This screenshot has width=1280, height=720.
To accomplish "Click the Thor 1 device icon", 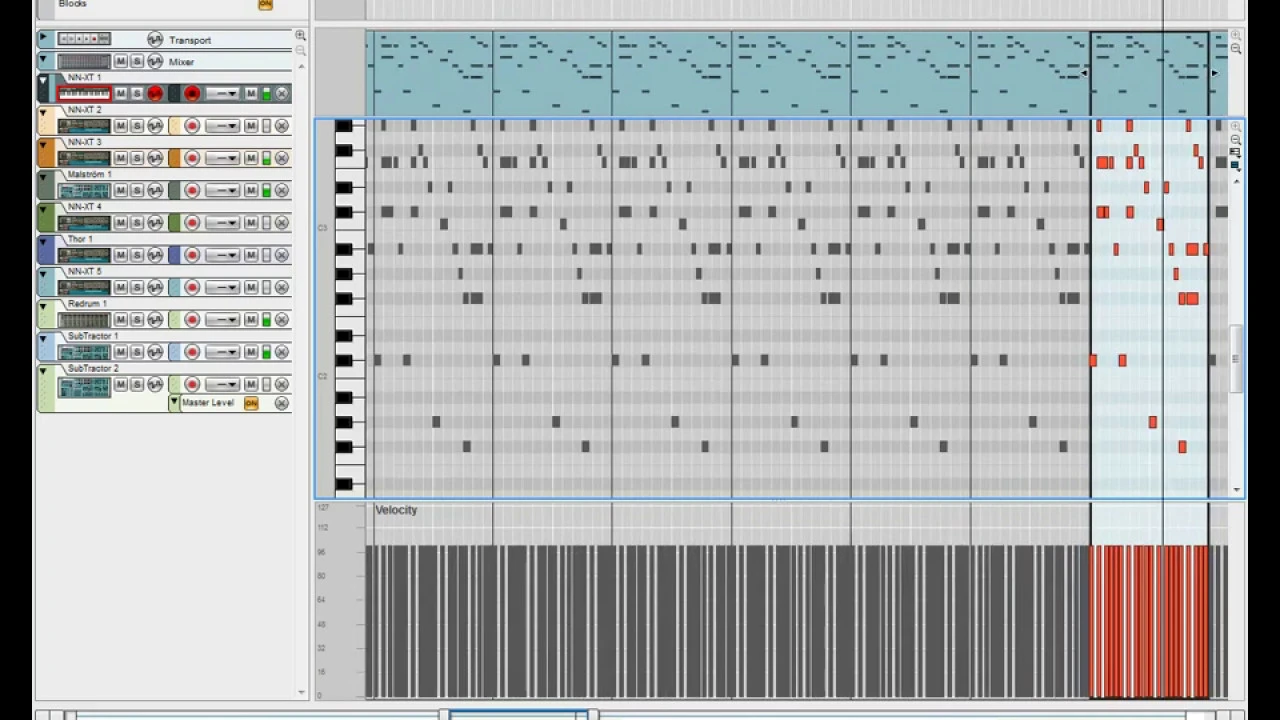I will coord(84,255).
